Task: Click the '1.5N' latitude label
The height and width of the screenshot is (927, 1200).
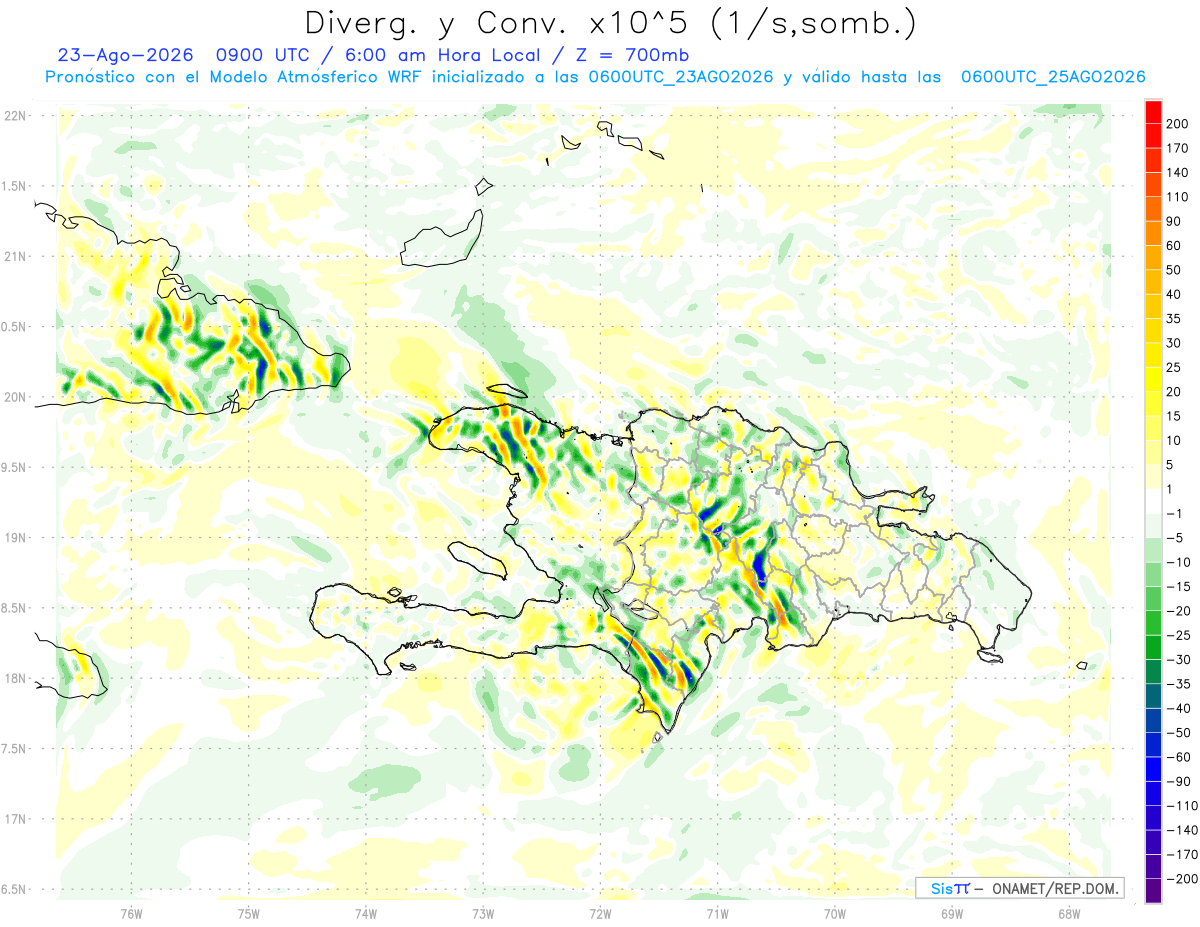Action: [14, 186]
